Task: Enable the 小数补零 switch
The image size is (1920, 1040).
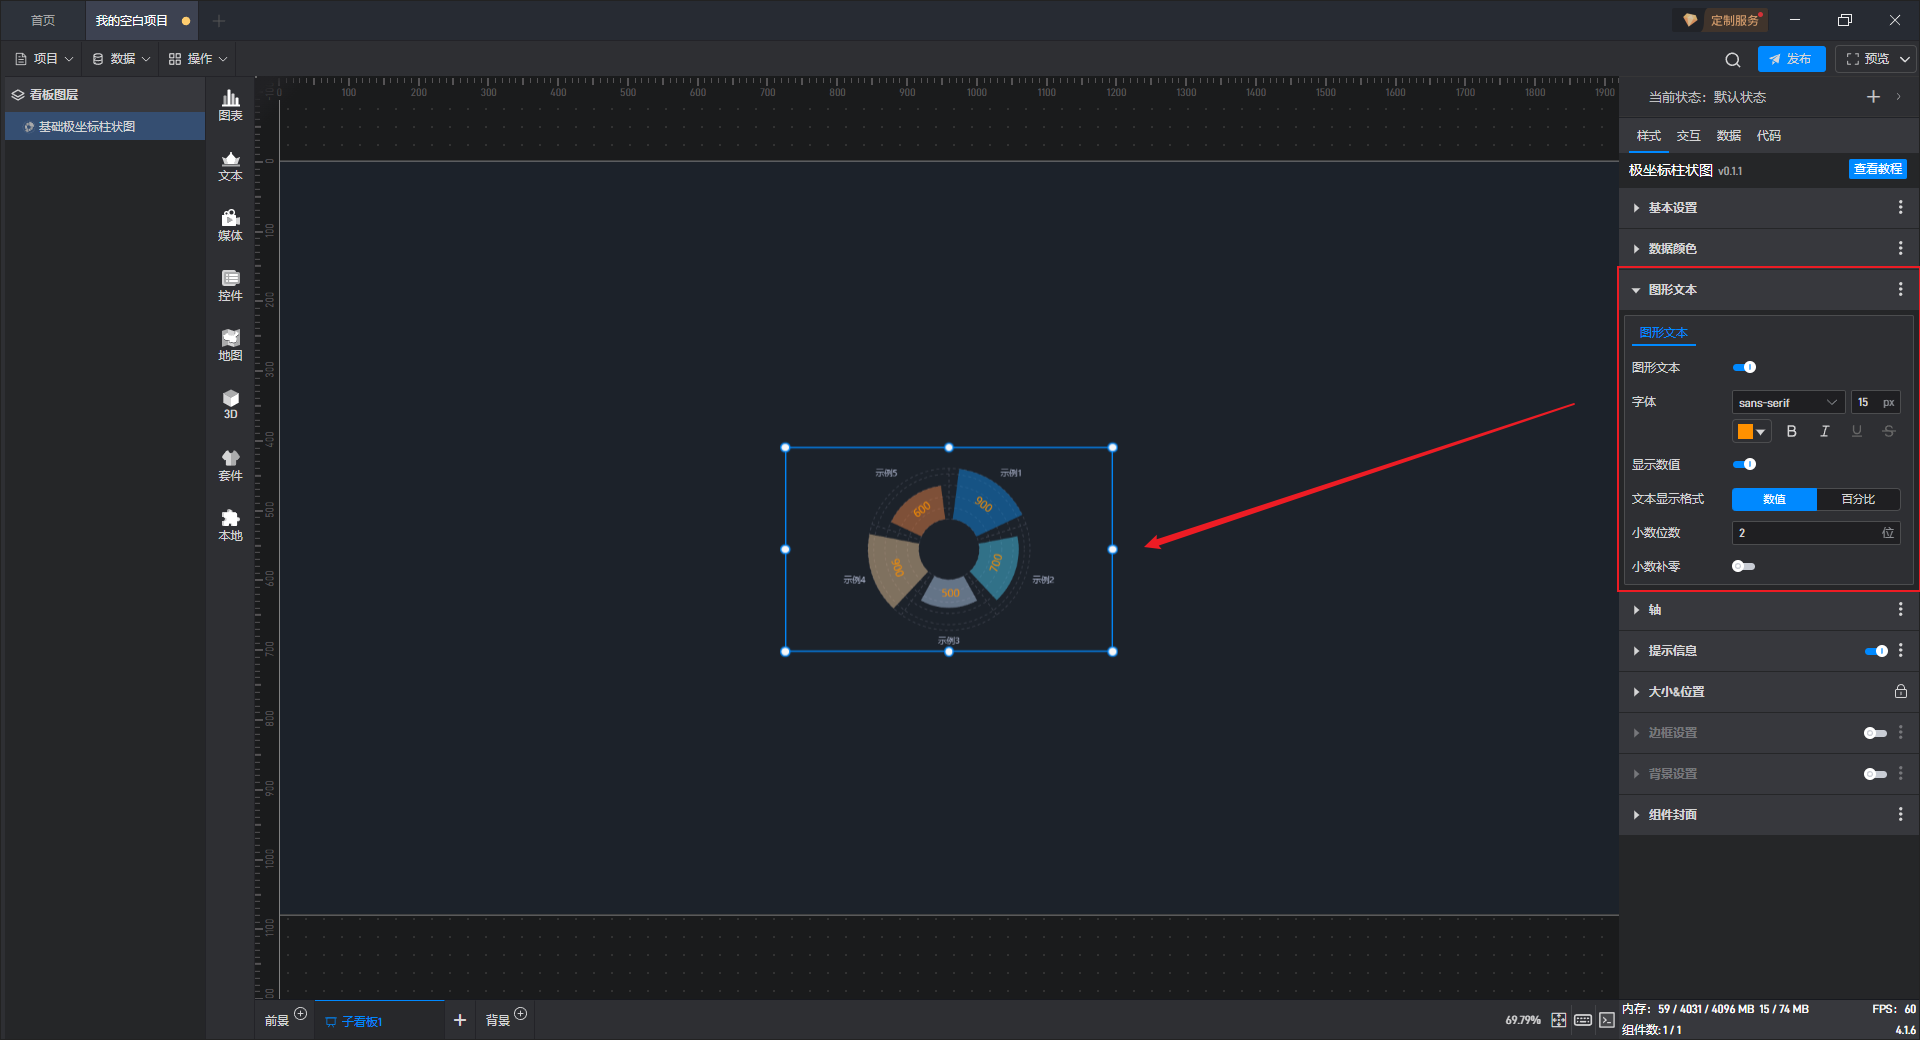Action: click(x=1744, y=566)
